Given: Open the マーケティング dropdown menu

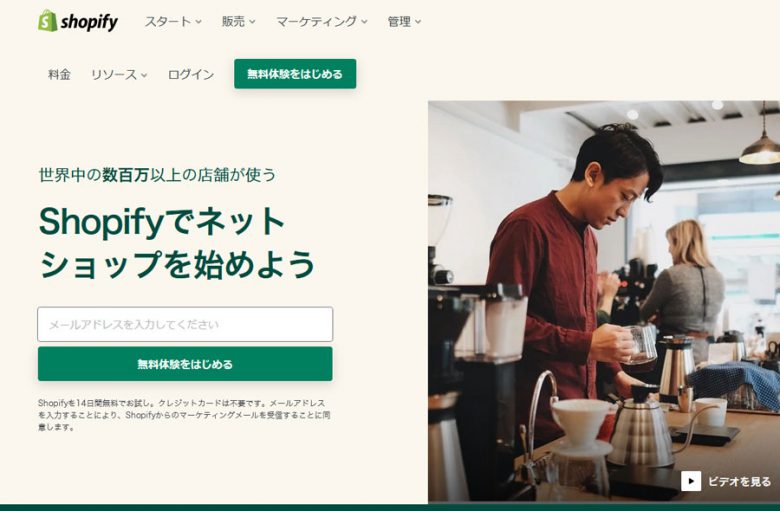Looking at the screenshot, I should pos(321,21).
